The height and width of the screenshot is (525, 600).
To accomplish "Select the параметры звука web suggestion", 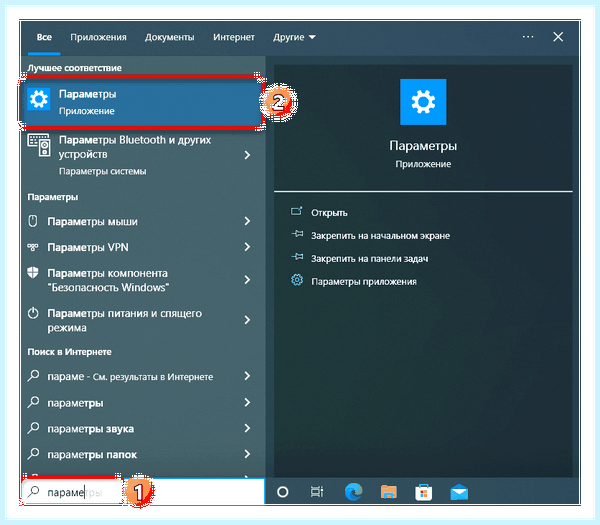I will pos(142,429).
